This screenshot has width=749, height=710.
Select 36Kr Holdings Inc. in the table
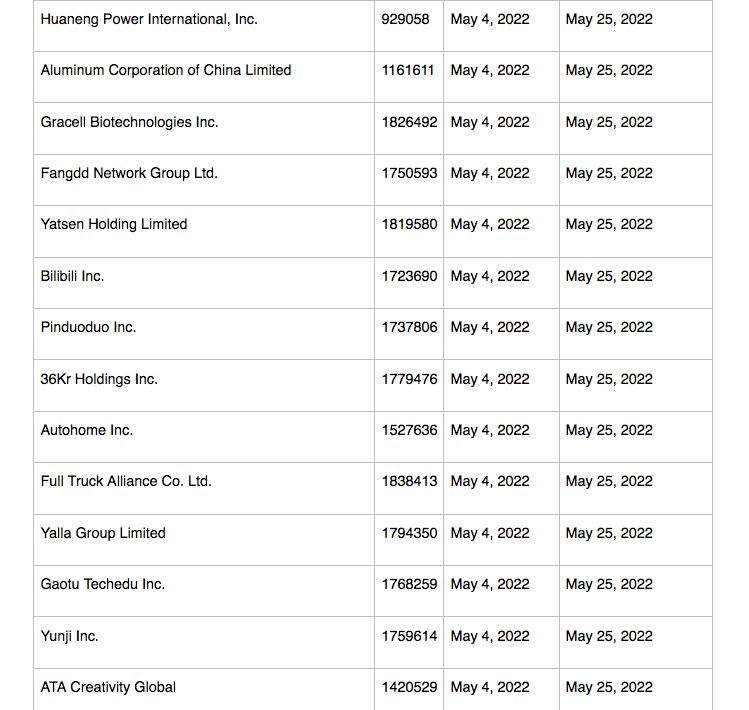point(99,379)
